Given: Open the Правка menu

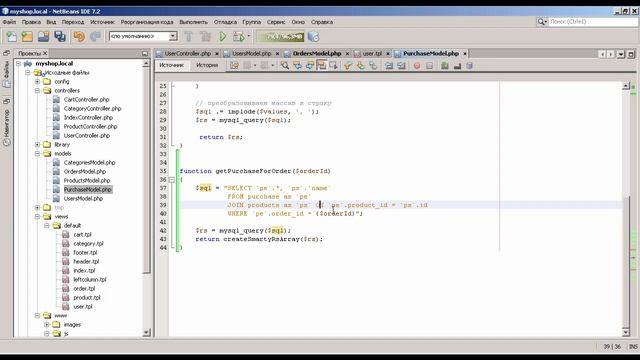Looking at the screenshot, I should pyautogui.click(x=31, y=22).
